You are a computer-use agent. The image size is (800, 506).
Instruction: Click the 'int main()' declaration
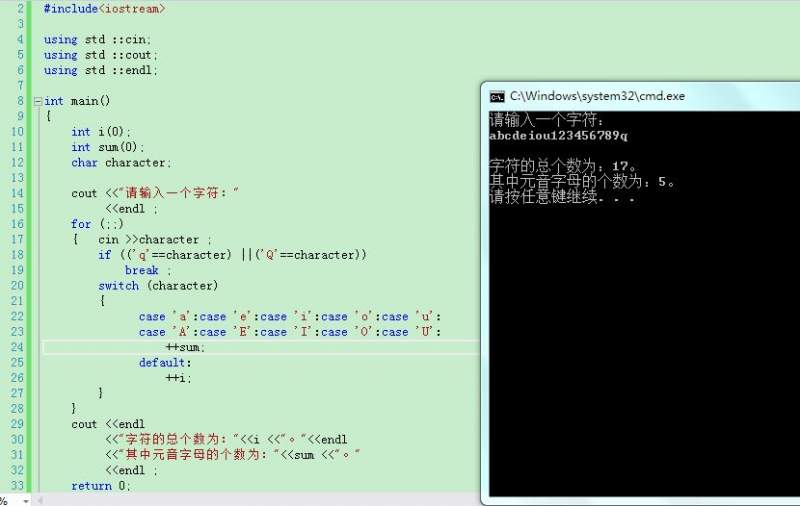click(77, 101)
